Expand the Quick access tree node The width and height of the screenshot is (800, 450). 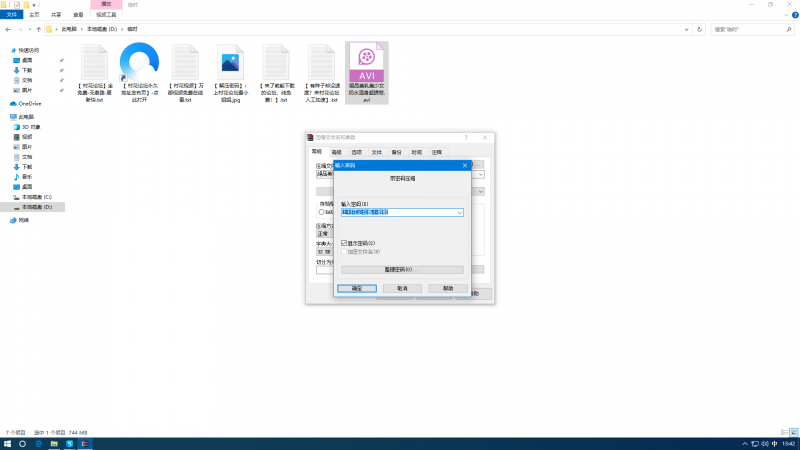click(x=5, y=49)
